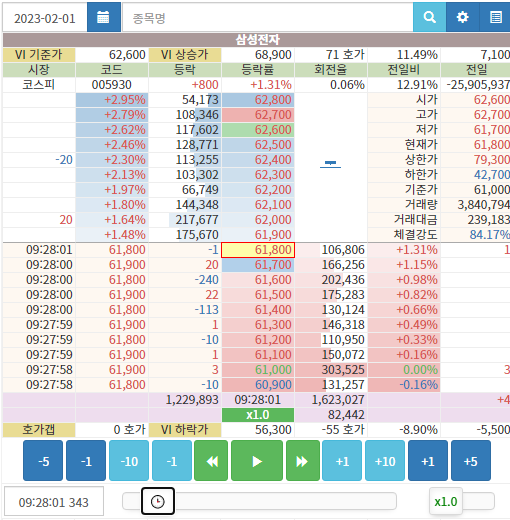Click the magnifier search button
Image resolution: width=510 pixels, height=520 pixels.
(x=429, y=17)
